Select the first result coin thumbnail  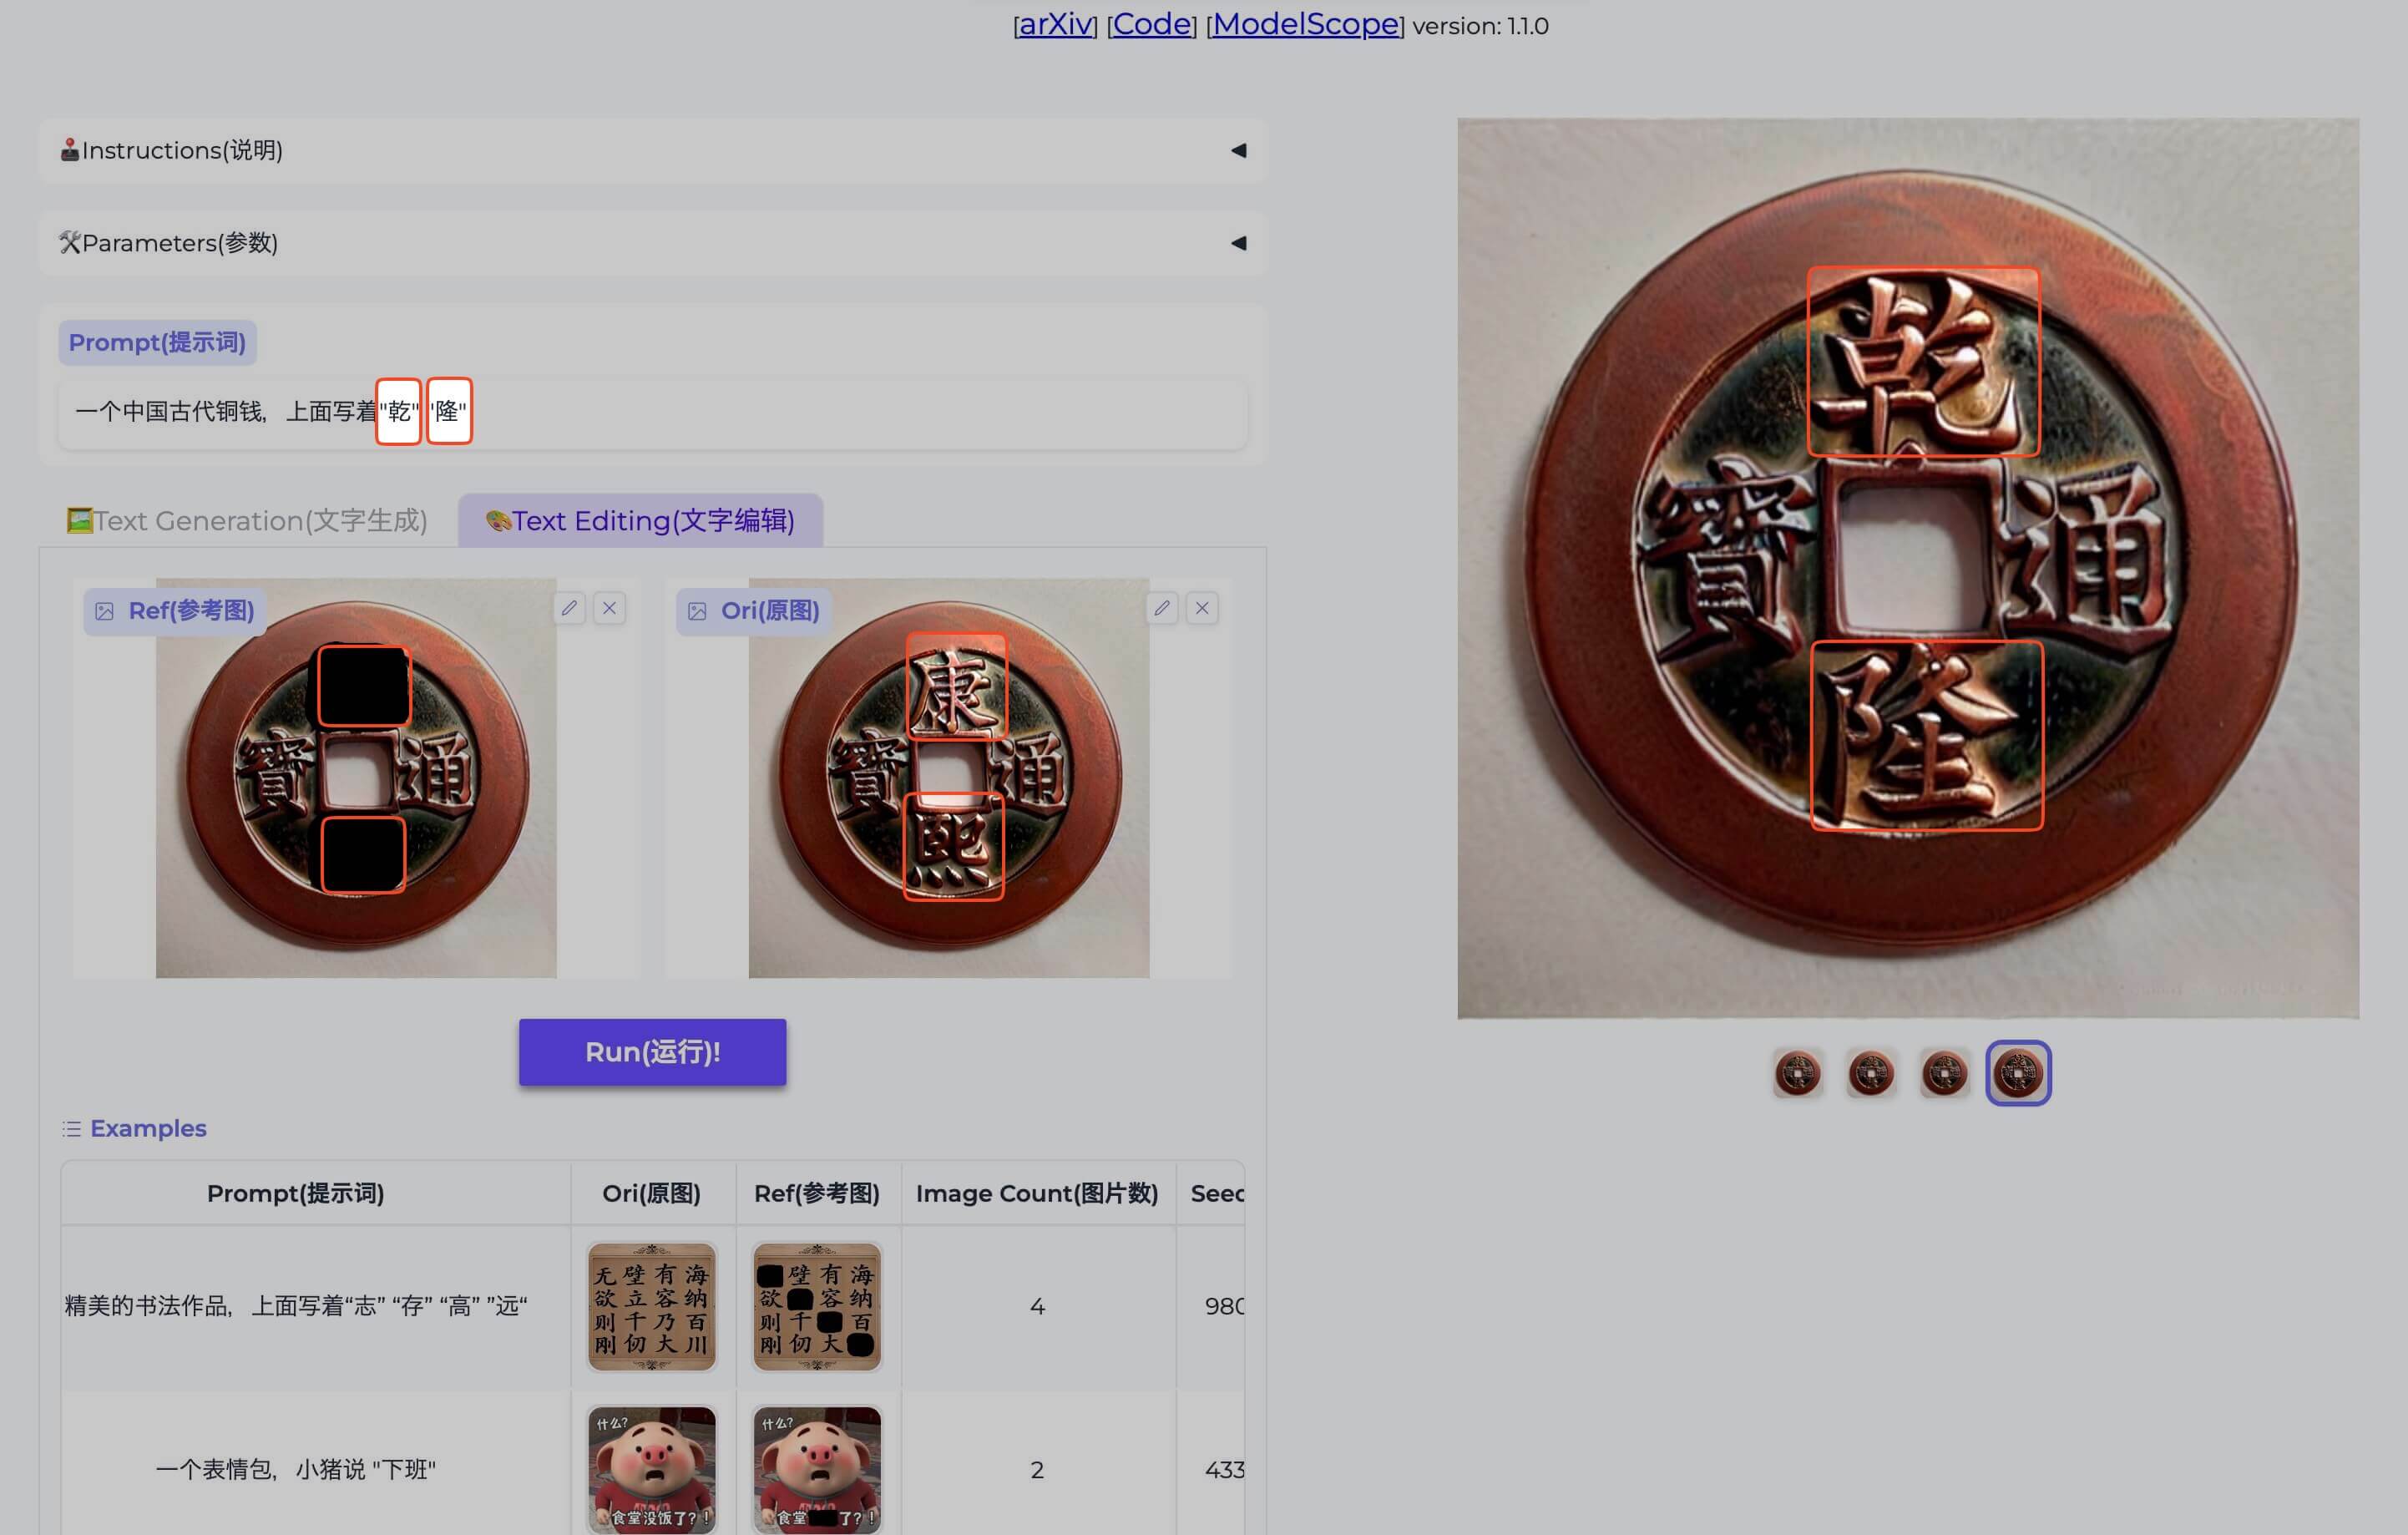click(1797, 1073)
